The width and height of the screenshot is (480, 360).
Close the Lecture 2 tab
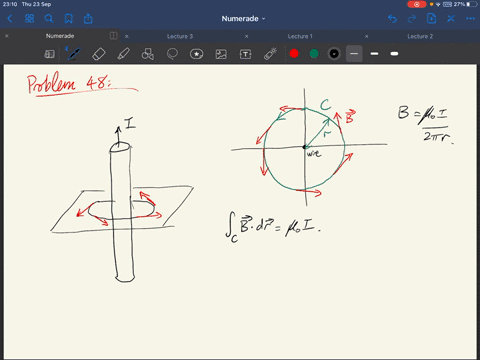pos(367,36)
